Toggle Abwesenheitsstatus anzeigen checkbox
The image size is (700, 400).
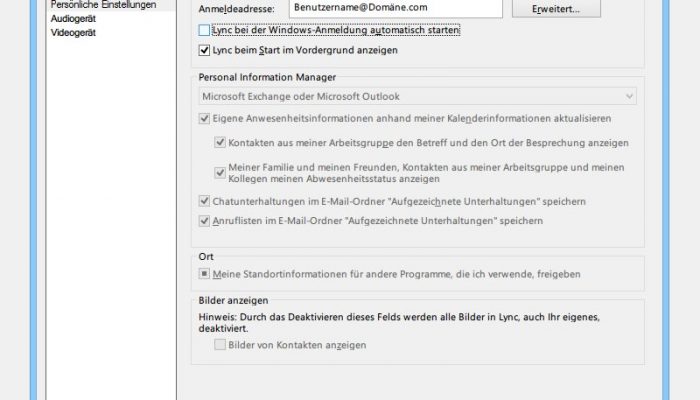220,173
